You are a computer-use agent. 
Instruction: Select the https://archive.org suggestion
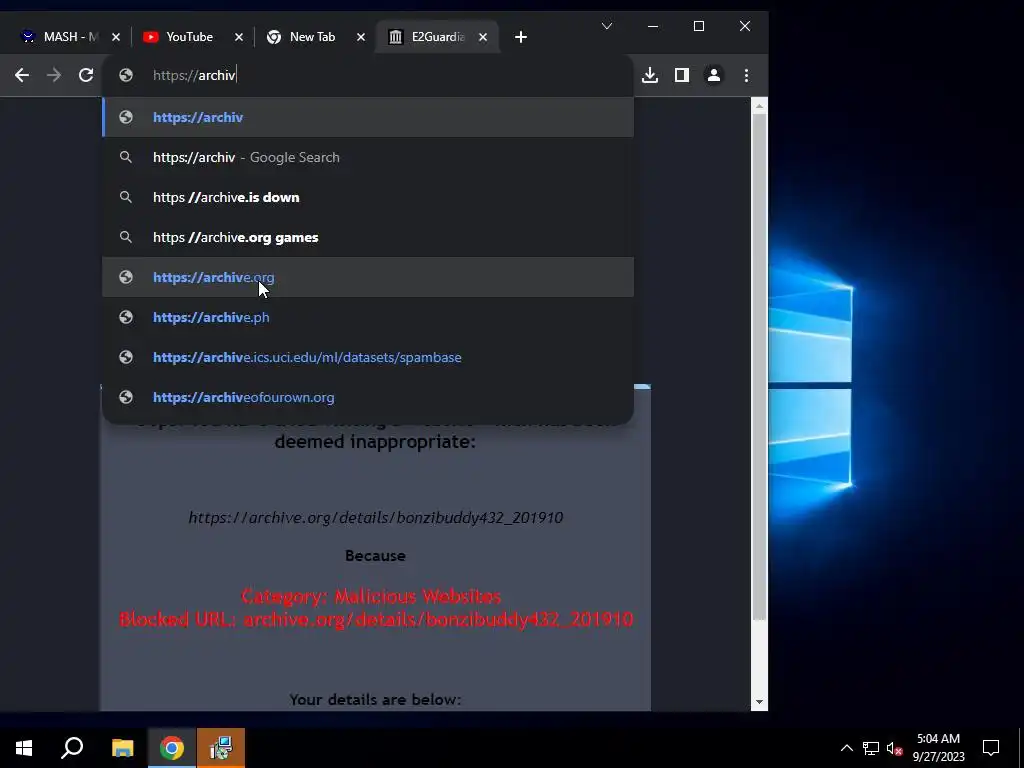point(368,277)
